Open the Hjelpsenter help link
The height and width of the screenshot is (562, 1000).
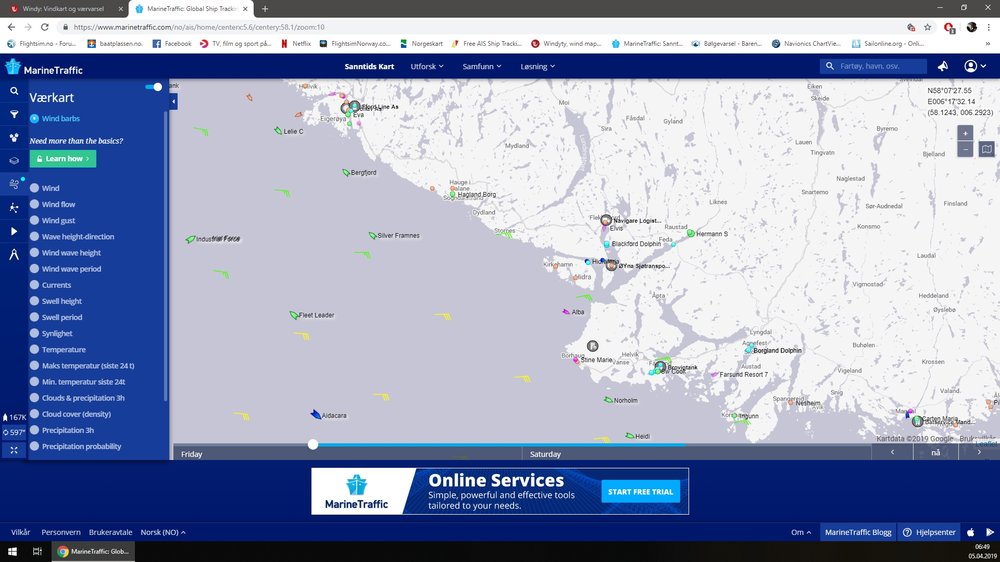point(929,532)
